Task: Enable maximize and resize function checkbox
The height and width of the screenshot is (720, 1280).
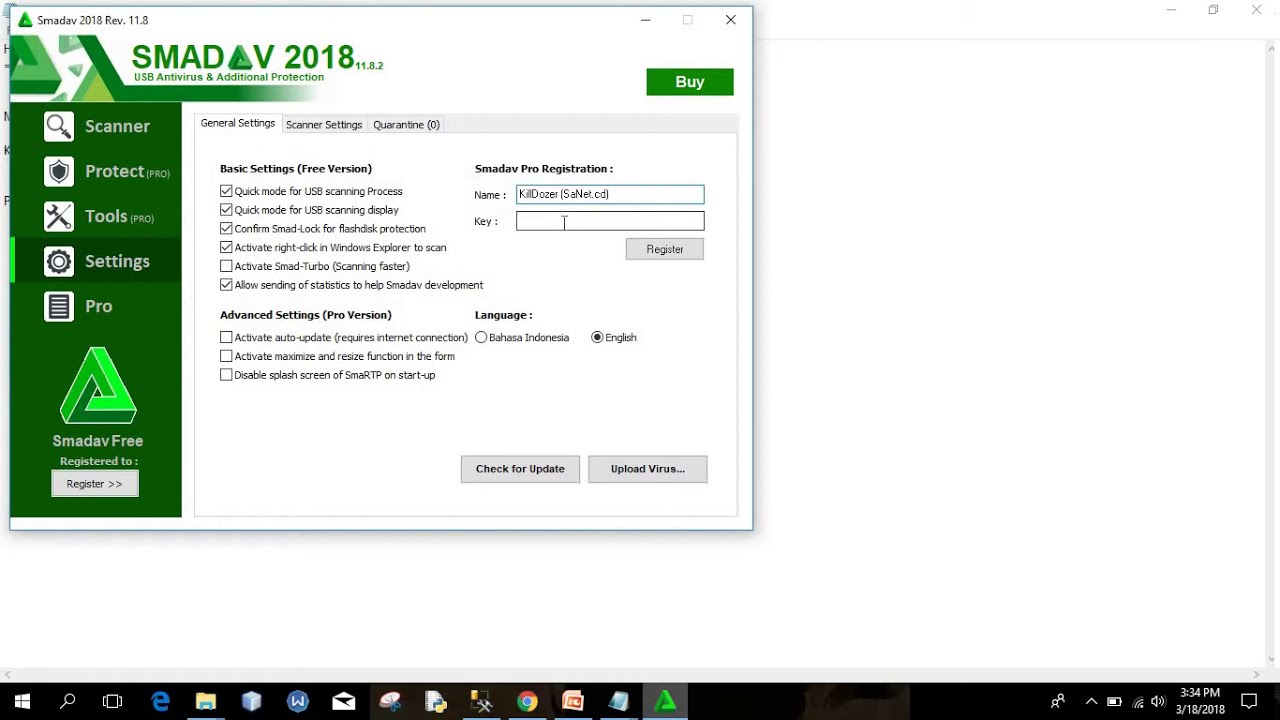Action: 226,356
